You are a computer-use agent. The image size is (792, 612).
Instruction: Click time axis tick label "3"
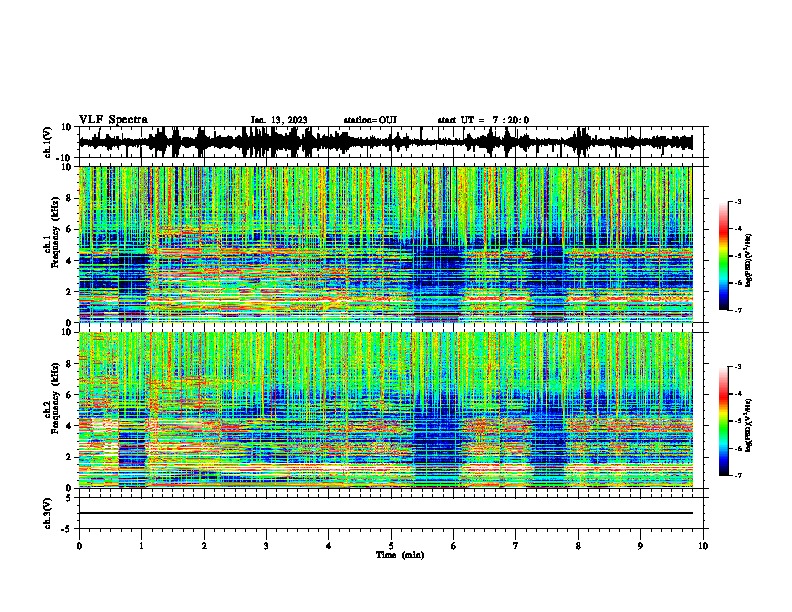pyautogui.click(x=266, y=546)
